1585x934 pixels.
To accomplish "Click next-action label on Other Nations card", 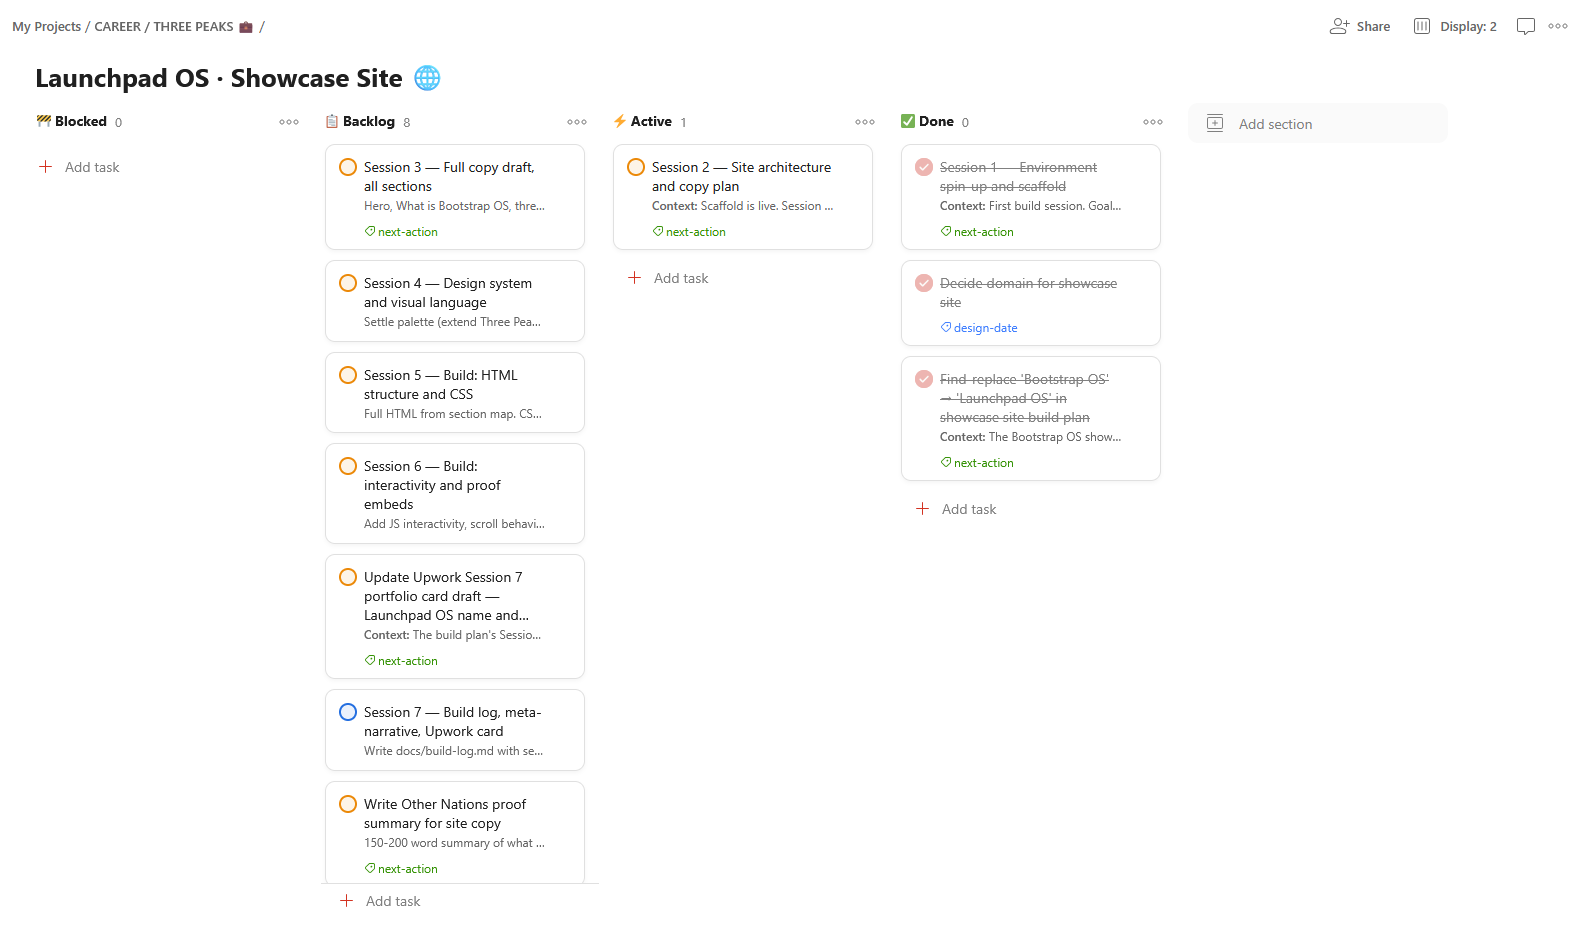I will tap(401, 869).
